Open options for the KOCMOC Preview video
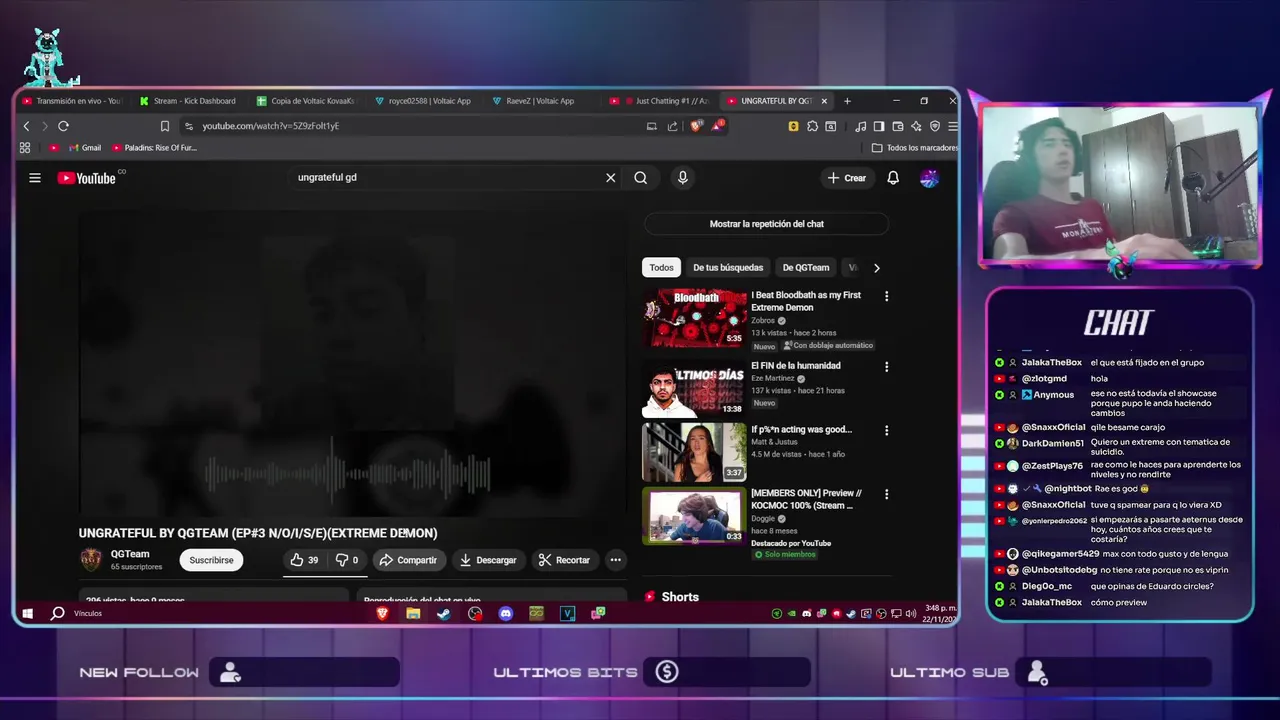The image size is (1280, 720). point(886,494)
